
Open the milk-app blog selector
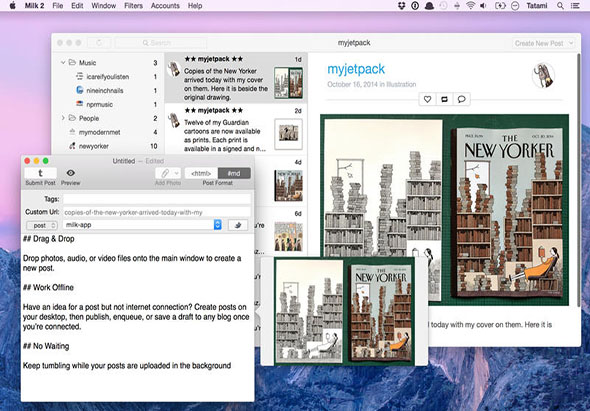tap(142, 225)
